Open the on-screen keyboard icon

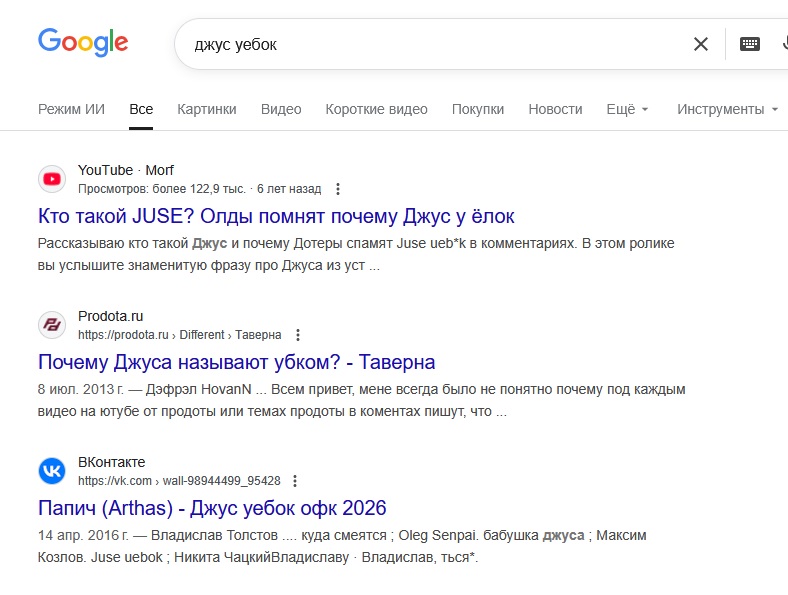pos(749,44)
